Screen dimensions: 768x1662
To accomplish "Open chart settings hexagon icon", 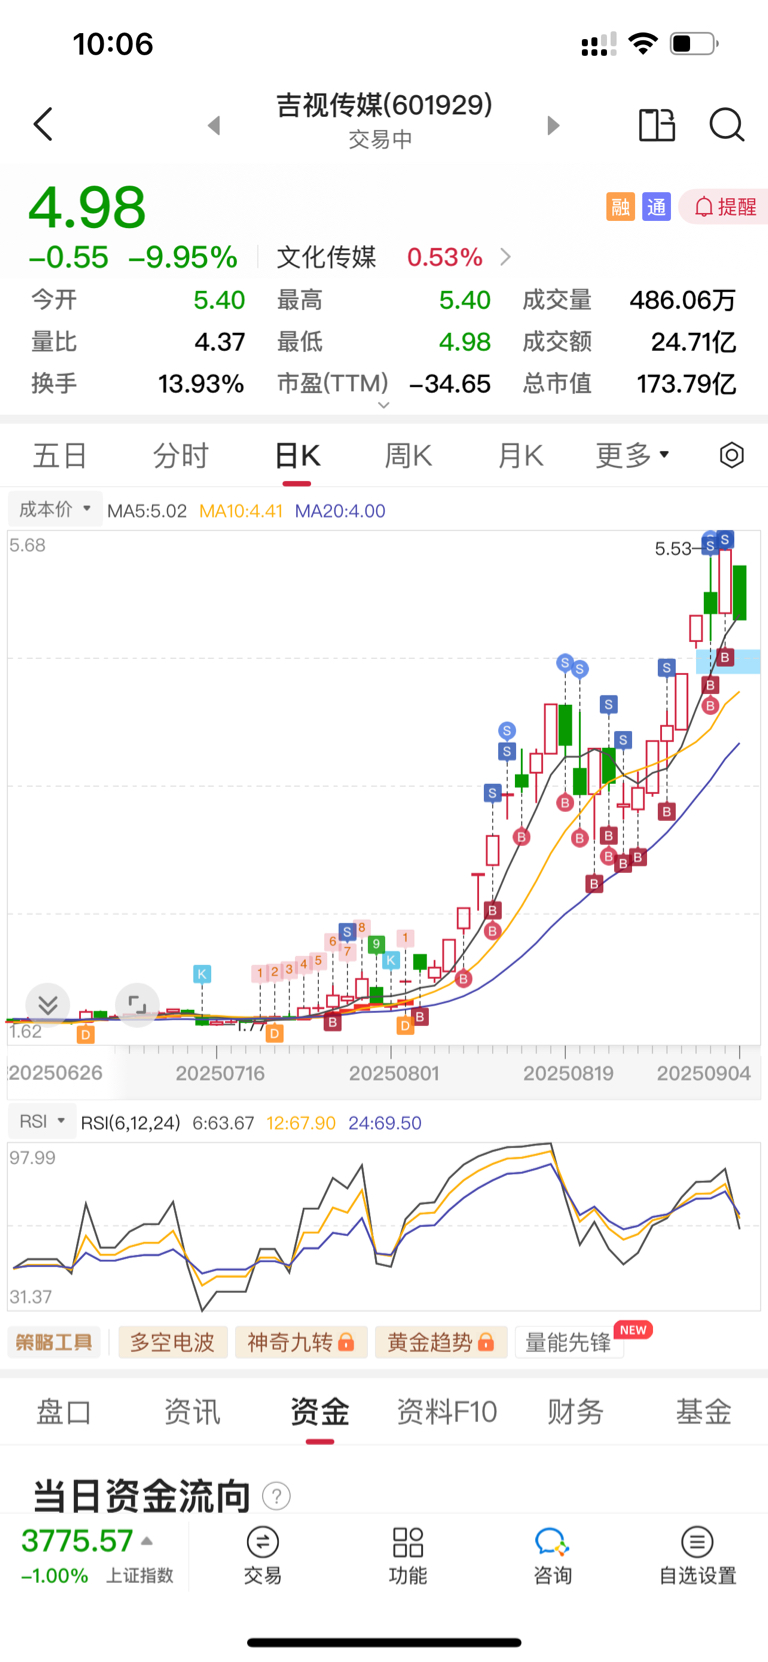I will click(732, 456).
